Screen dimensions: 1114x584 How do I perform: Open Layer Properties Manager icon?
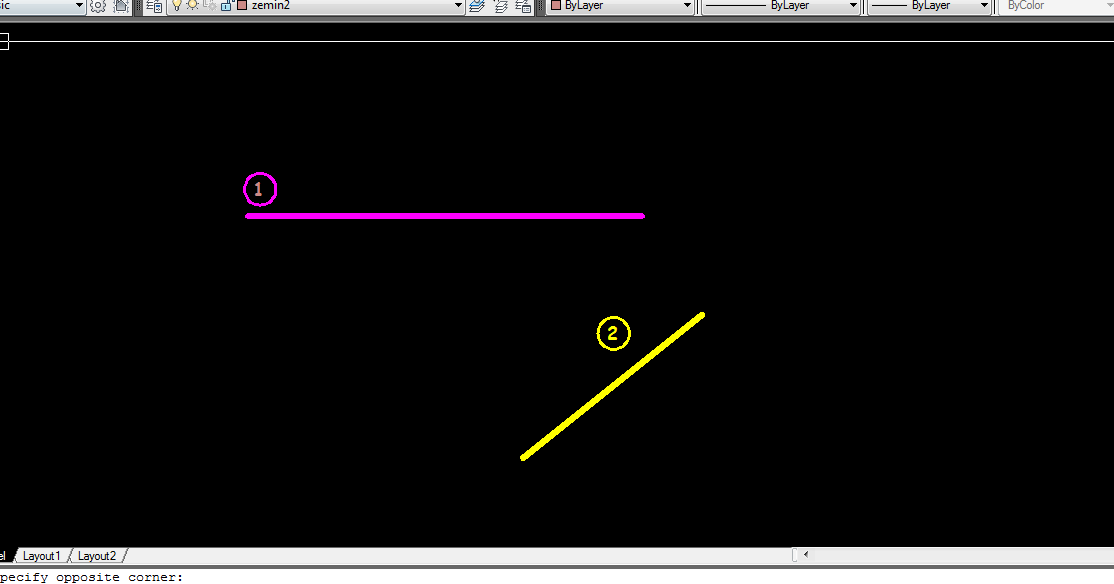(x=154, y=6)
